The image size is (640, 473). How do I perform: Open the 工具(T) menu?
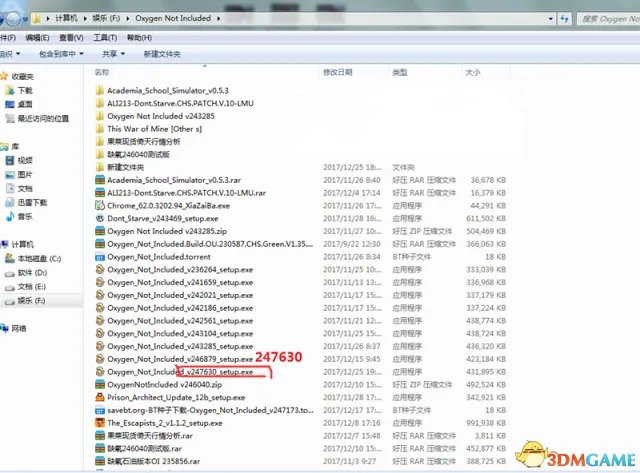(105, 38)
